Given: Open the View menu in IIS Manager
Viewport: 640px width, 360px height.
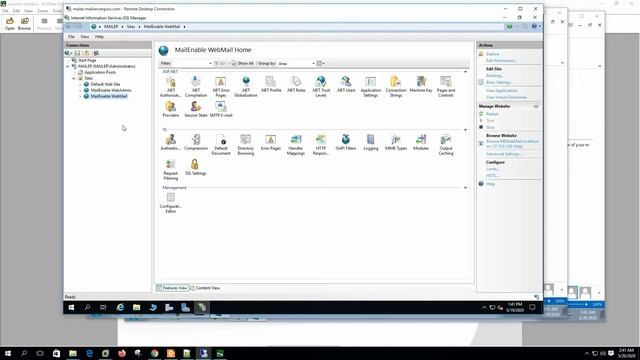Looking at the screenshot, I should [84, 37].
